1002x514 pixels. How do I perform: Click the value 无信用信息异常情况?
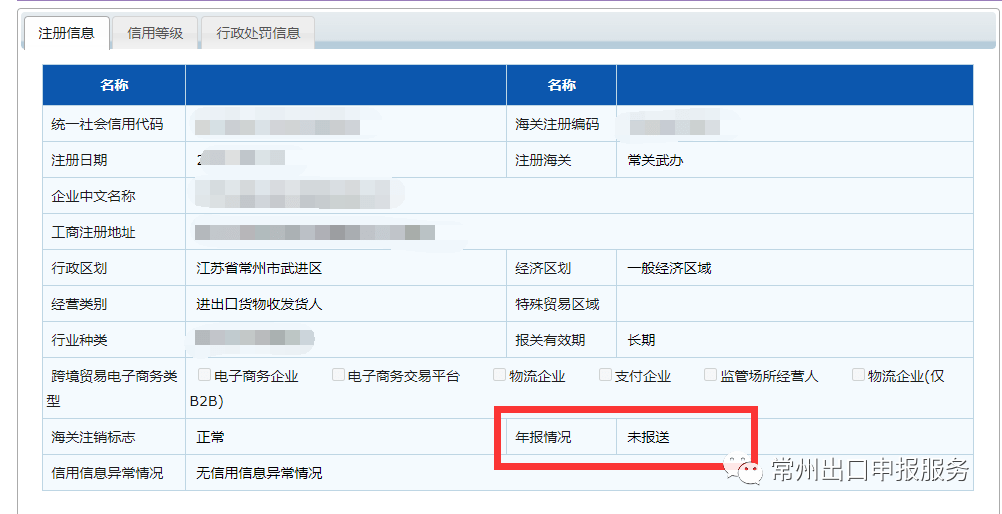pyautogui.click(x=259, y=473)
